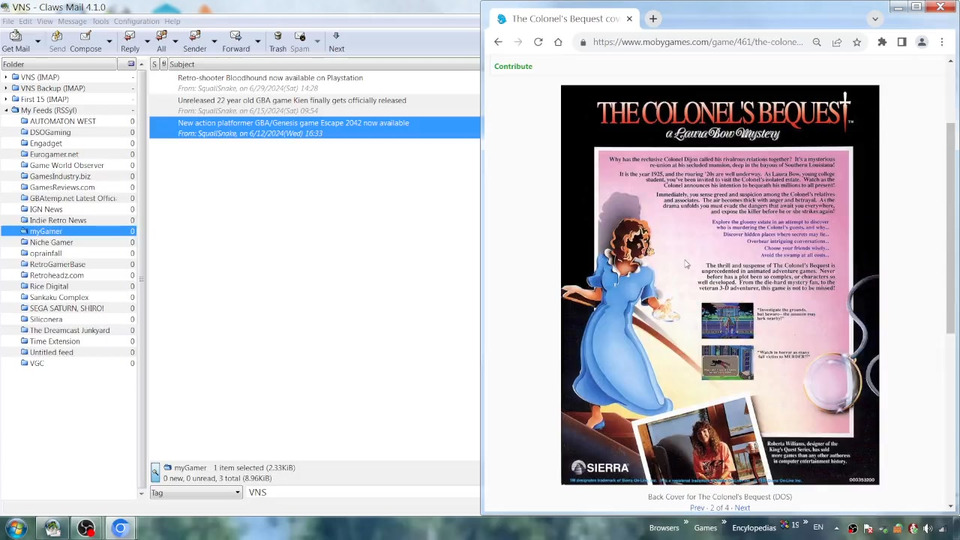Open the browser profile icon
The image size is (960, 540).
tap(922, 42)
